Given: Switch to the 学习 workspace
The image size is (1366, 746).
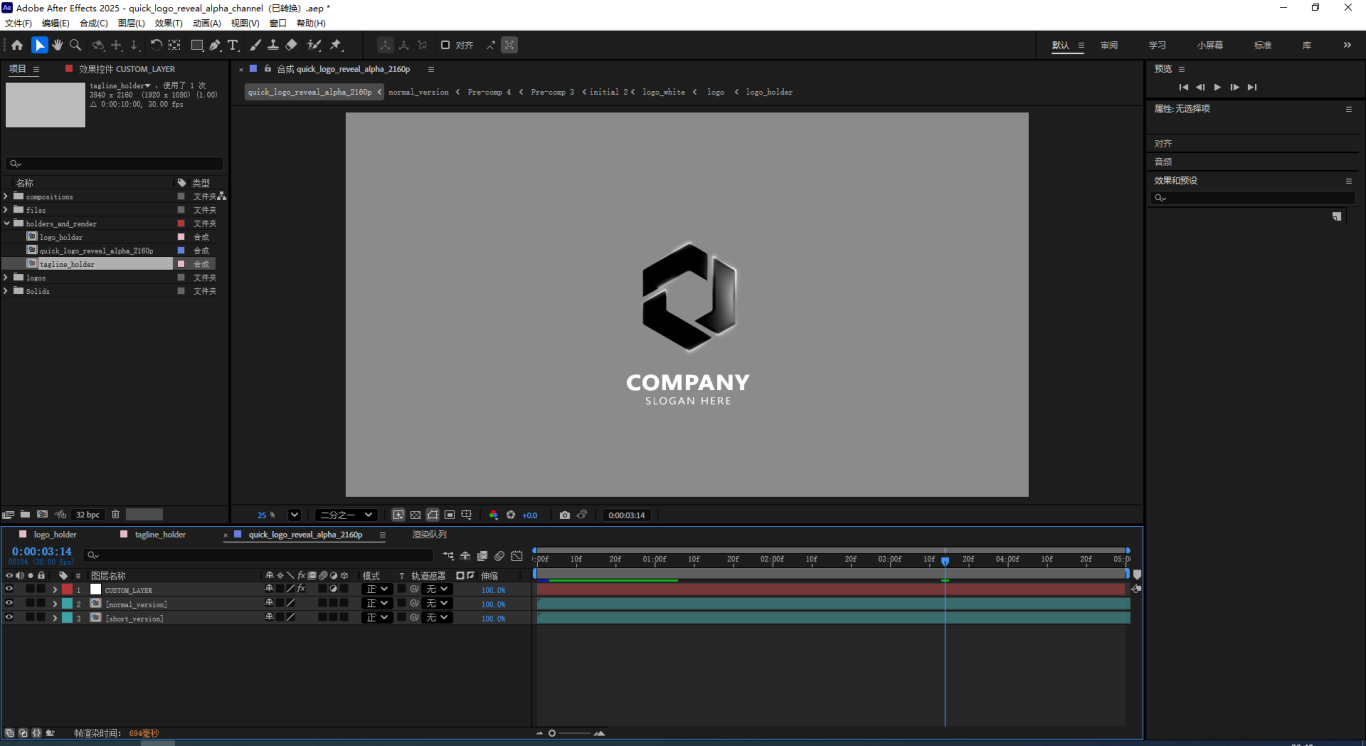Looking at the screenshot, I should (1157, 45).
